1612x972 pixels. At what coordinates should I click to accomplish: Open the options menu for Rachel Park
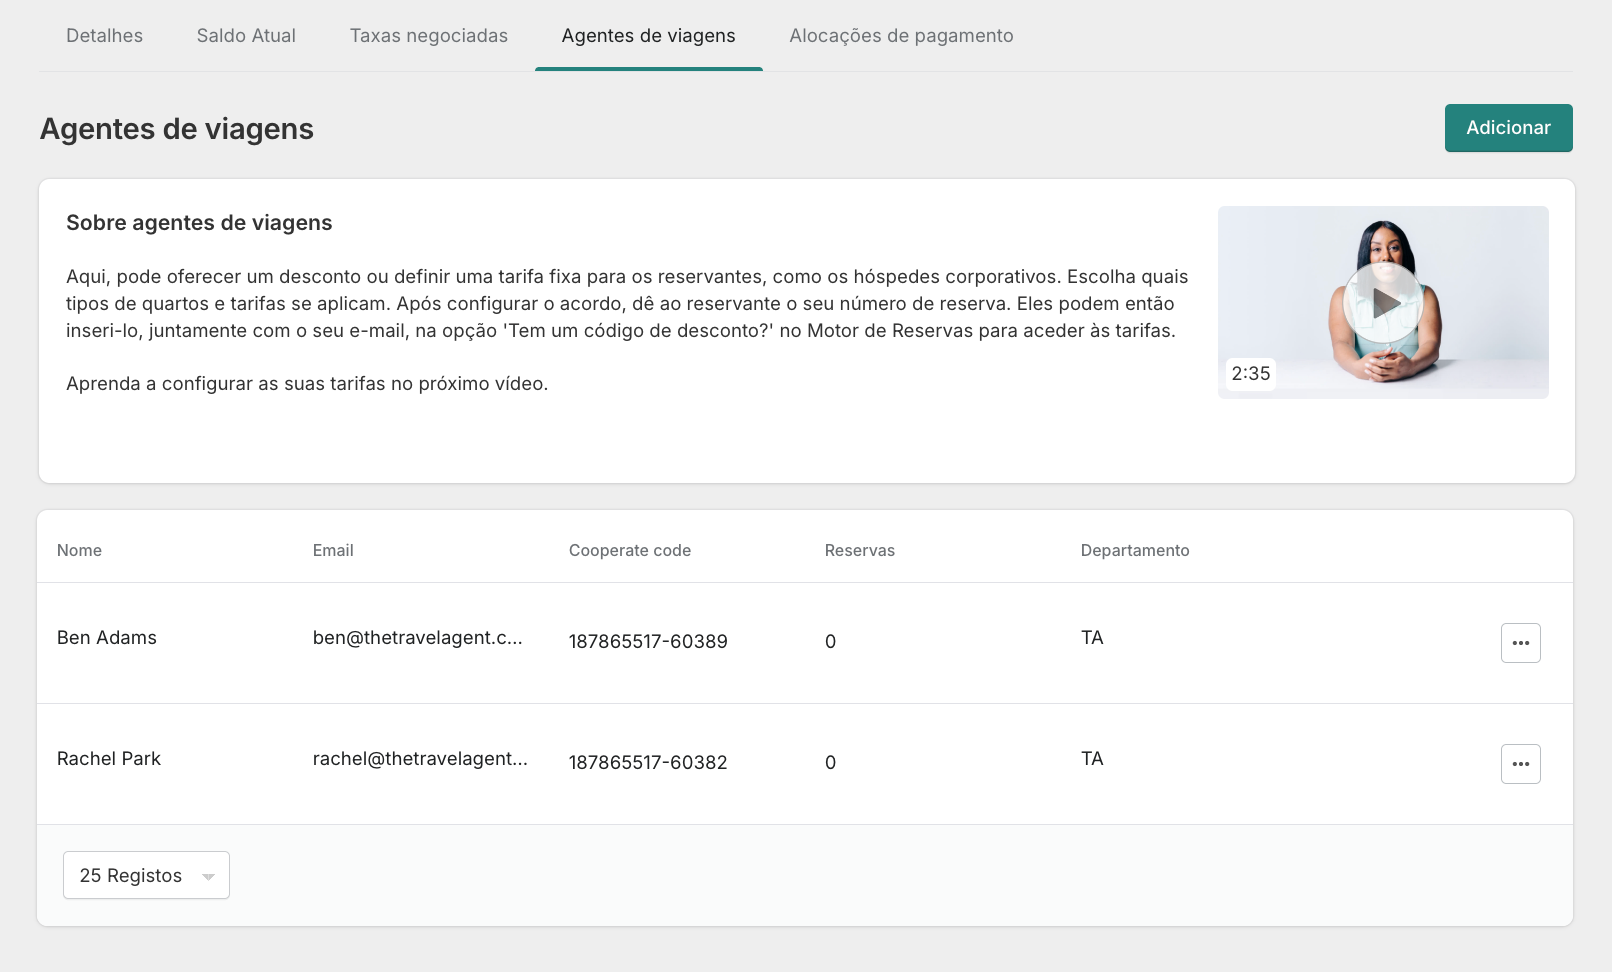[x=1520, y=764]
